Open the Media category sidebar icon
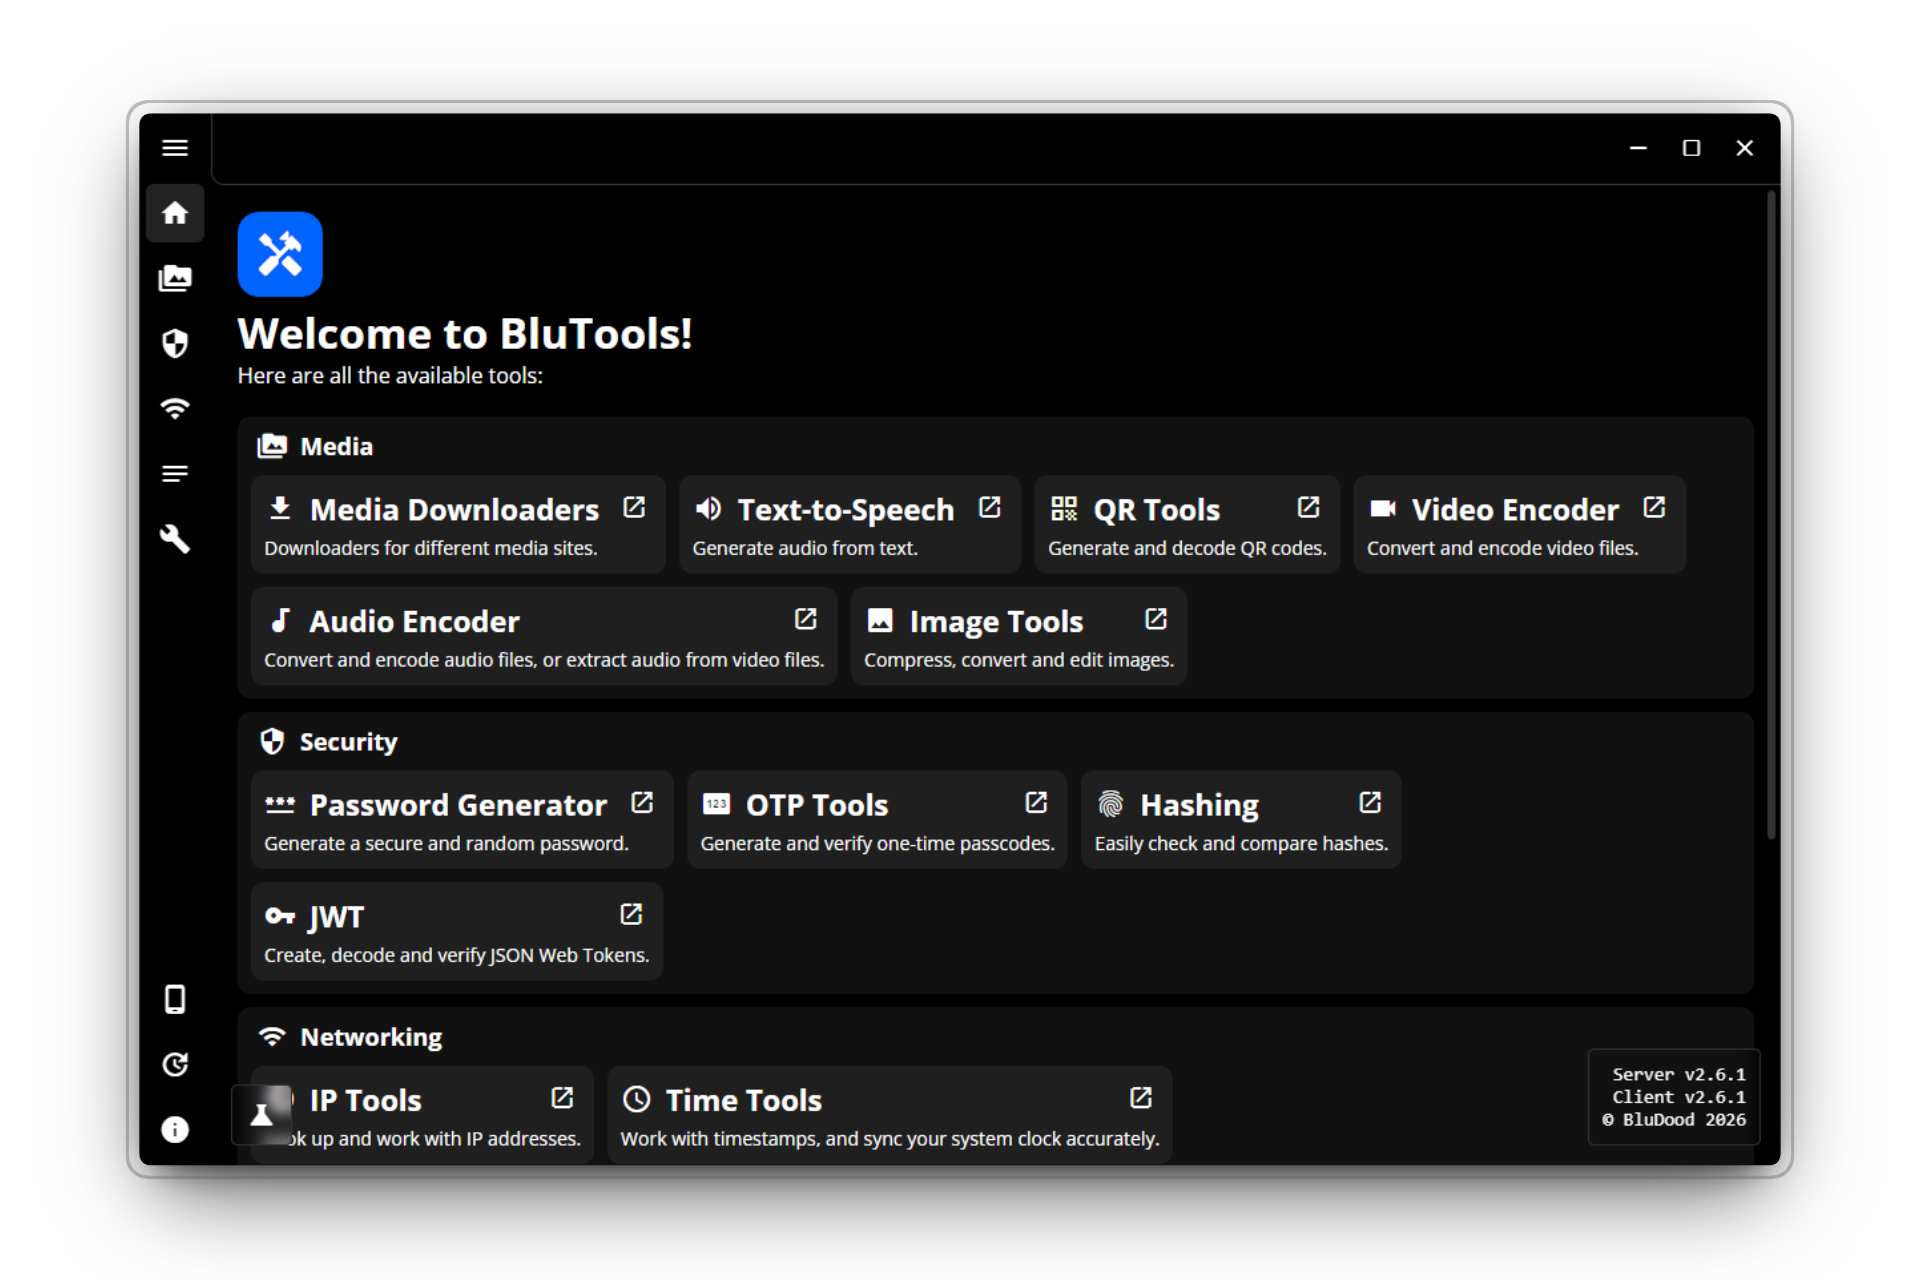The image size is (1920, 1280). (175, 278)
